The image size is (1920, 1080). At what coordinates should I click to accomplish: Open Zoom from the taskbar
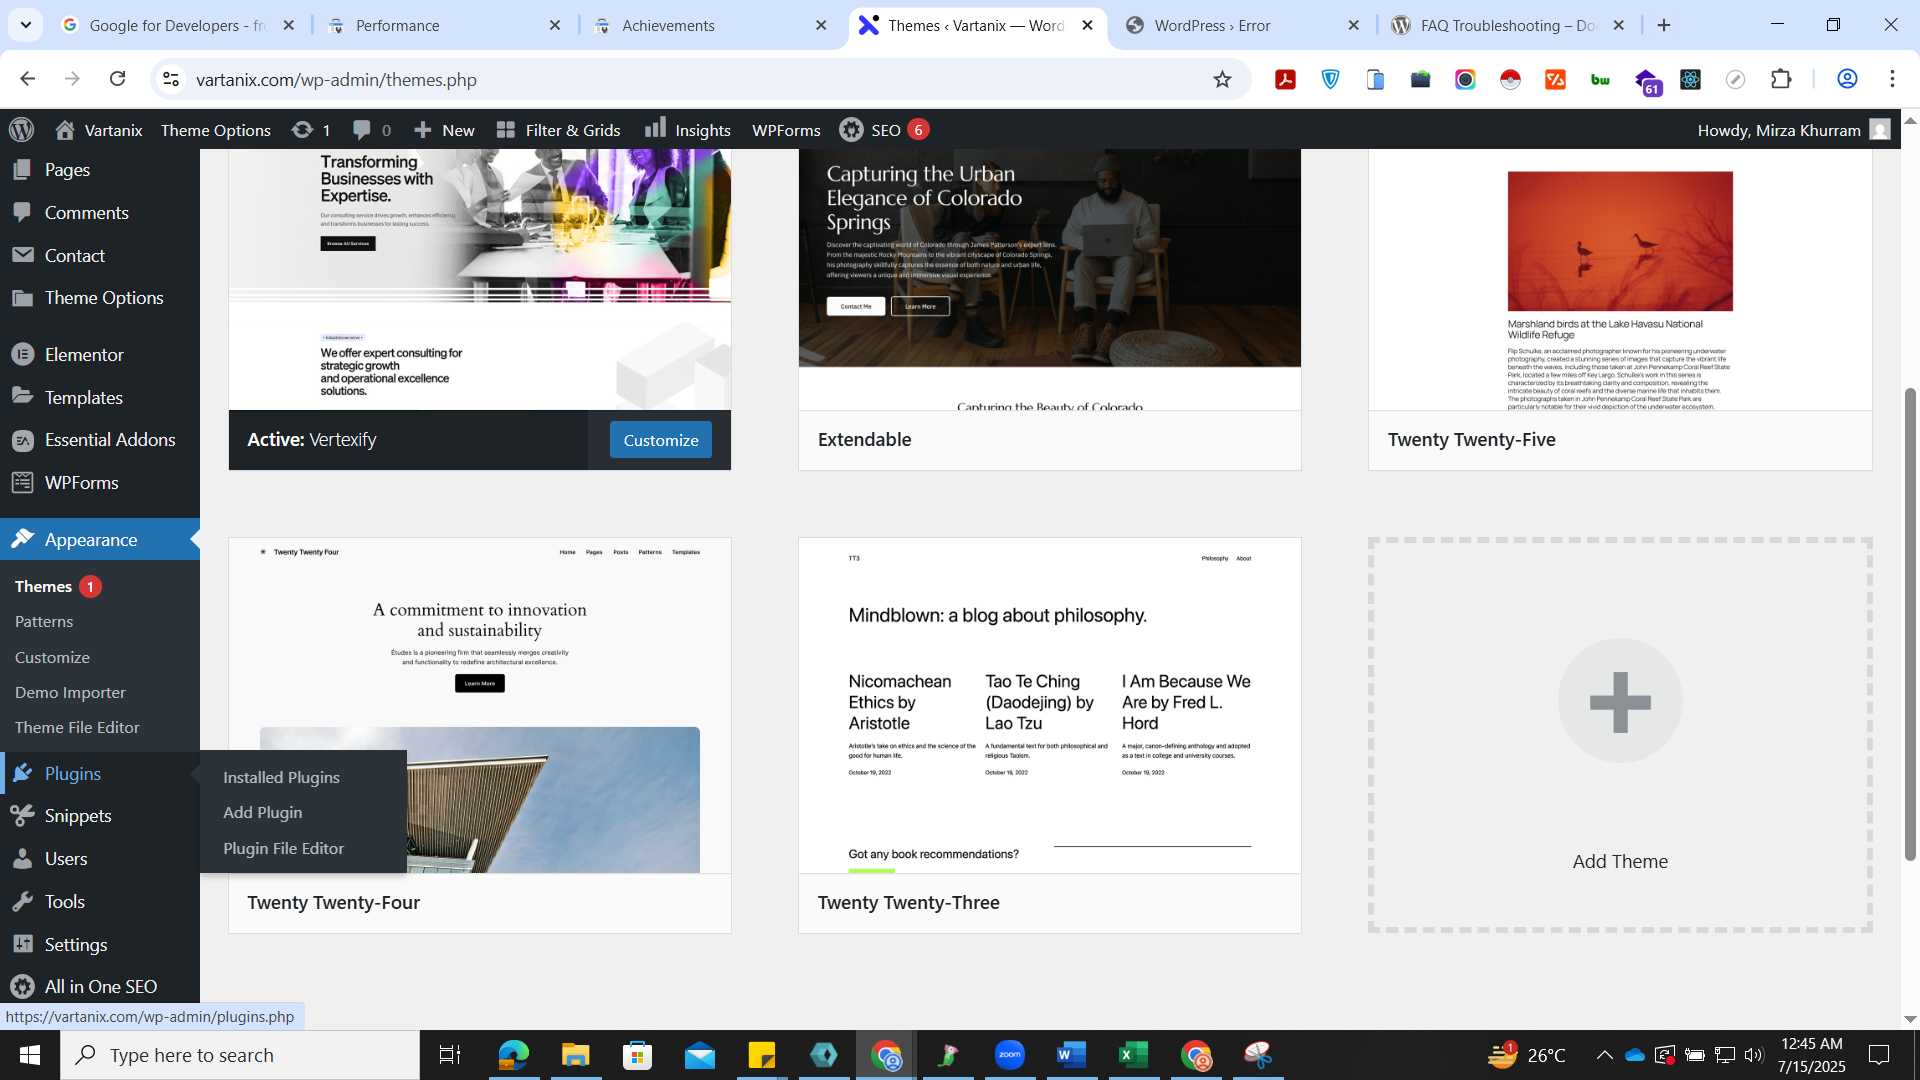click(1009, 1055)
